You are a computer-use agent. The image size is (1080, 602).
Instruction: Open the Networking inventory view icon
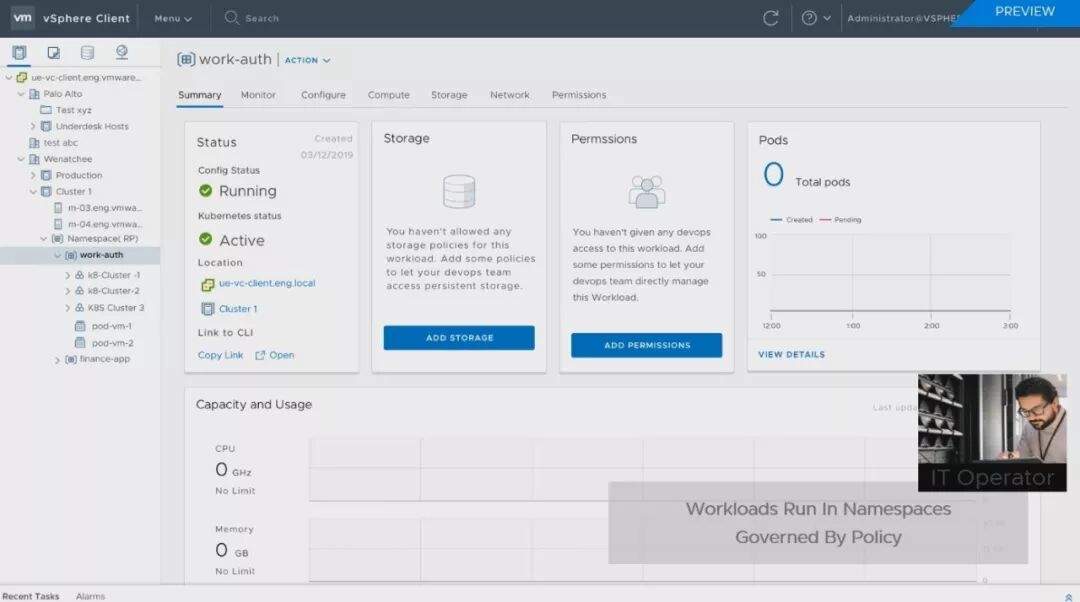tap(122, 52)
